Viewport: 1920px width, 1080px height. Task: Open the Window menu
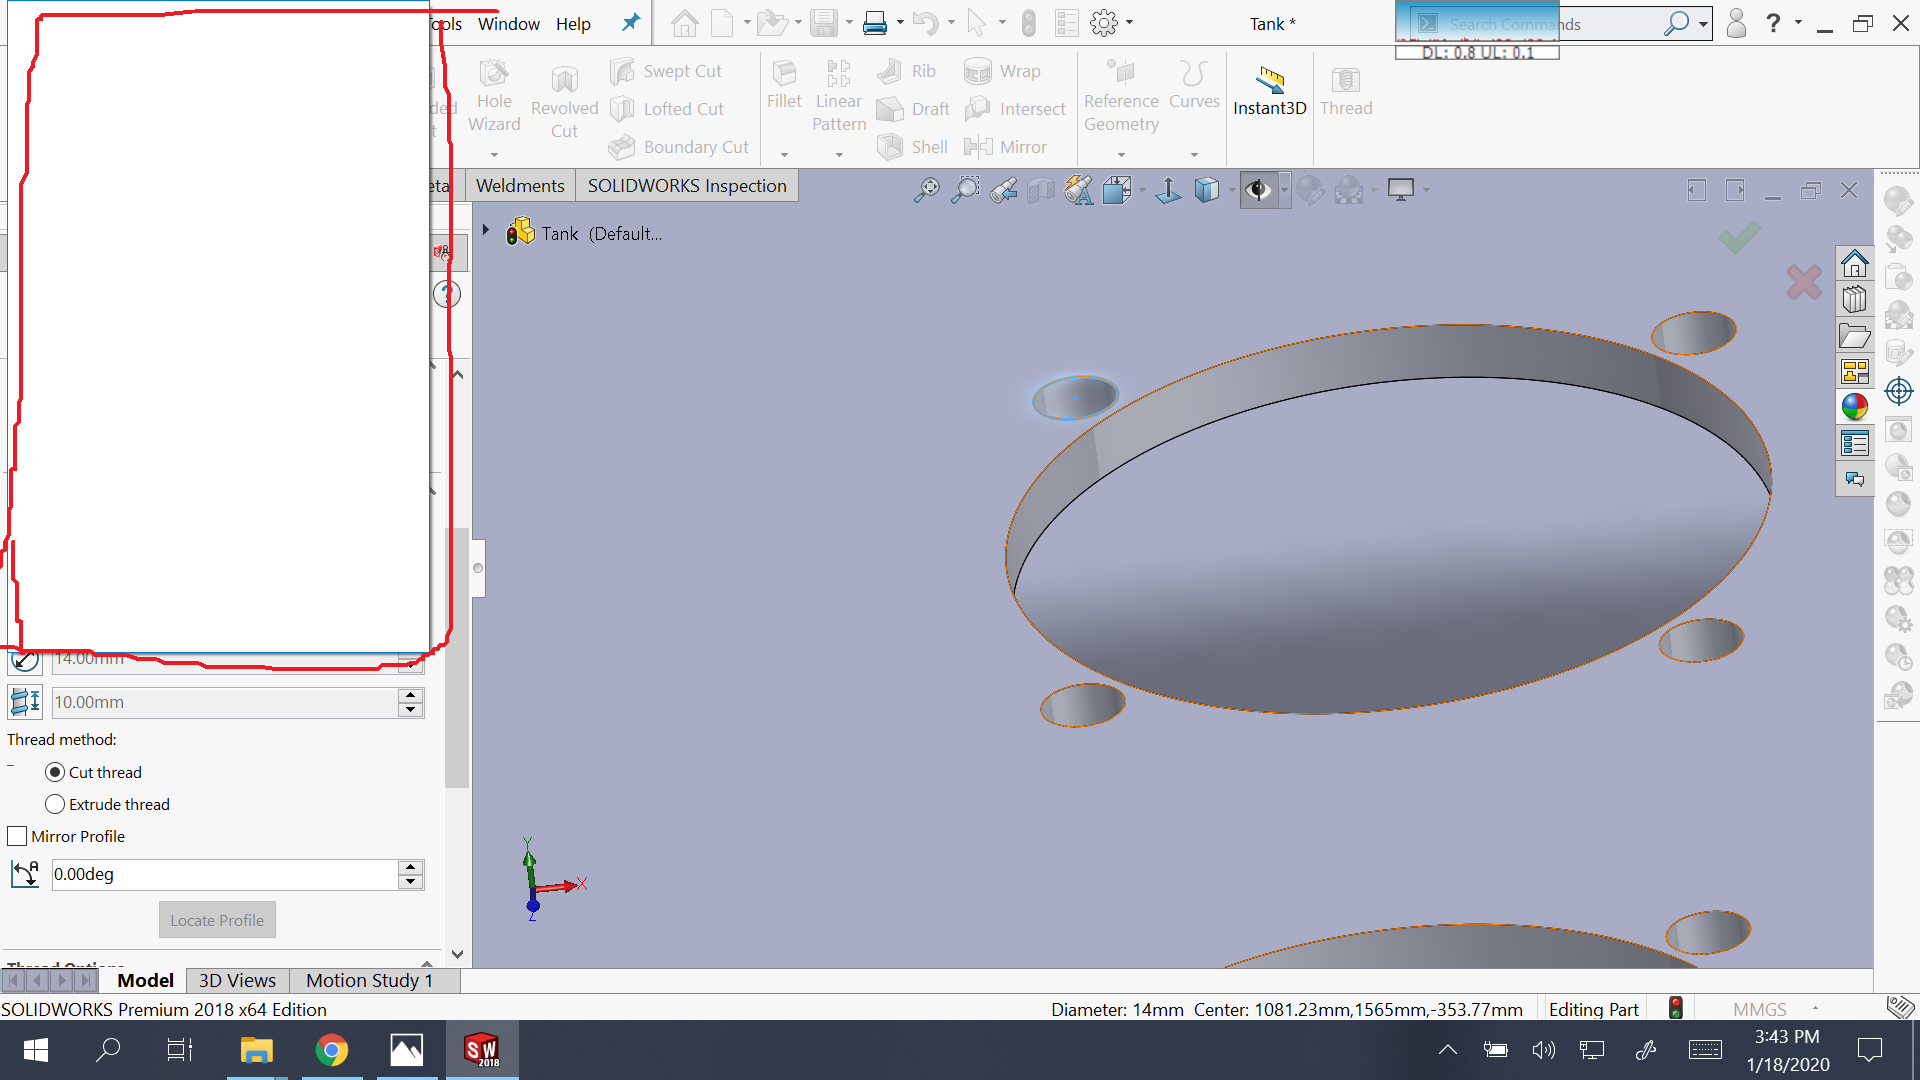click(x=508, y=23)
